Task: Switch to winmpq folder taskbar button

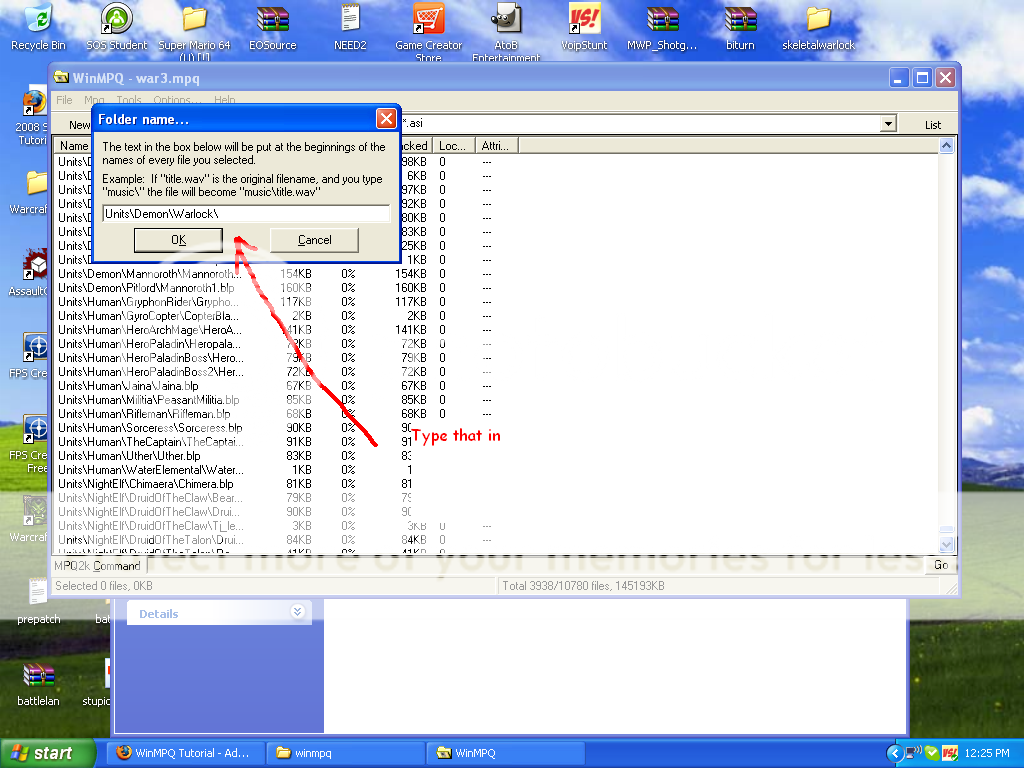Action: click(345, 753)
